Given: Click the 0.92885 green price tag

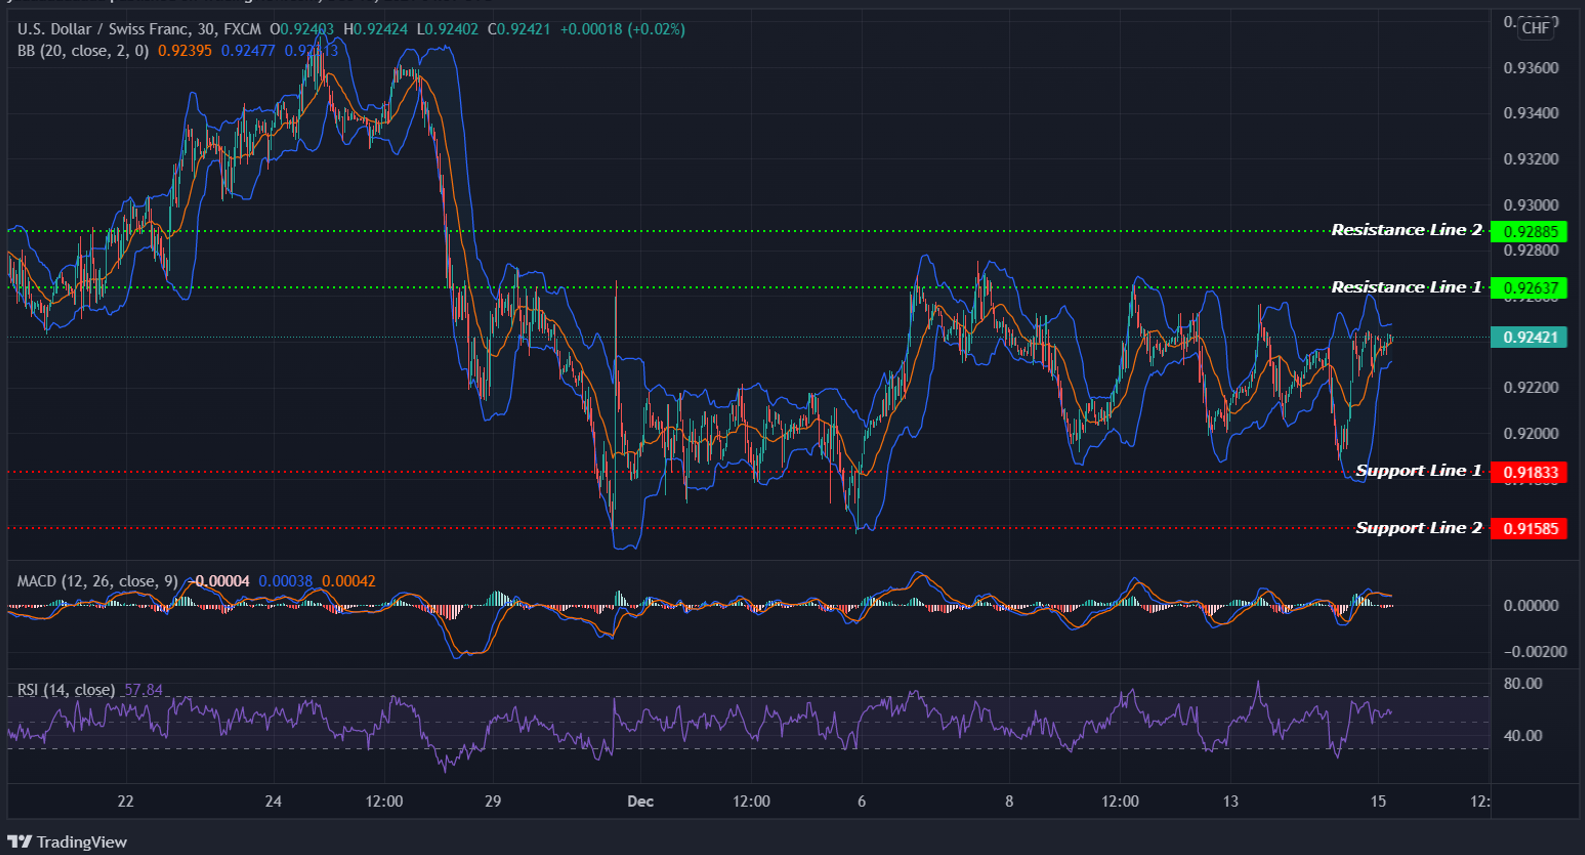Looking at the screenshot, I should [1529, 232].
